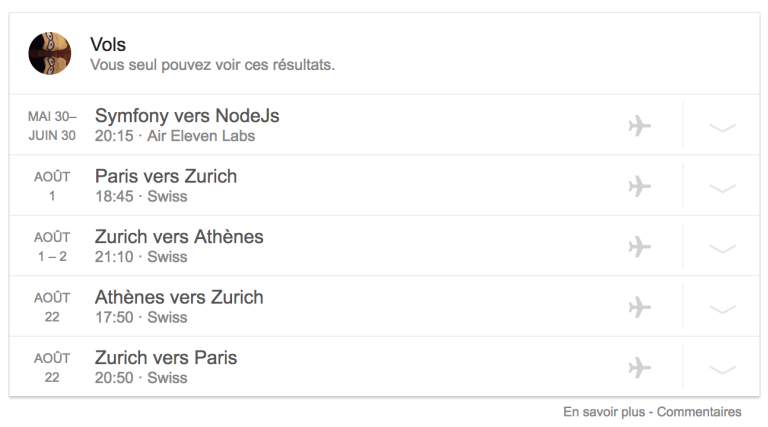The width and height of the screenshot is (768, 427).
Task: Expand the Athènes vers Zurich flight
Action: tap(722, 308)
